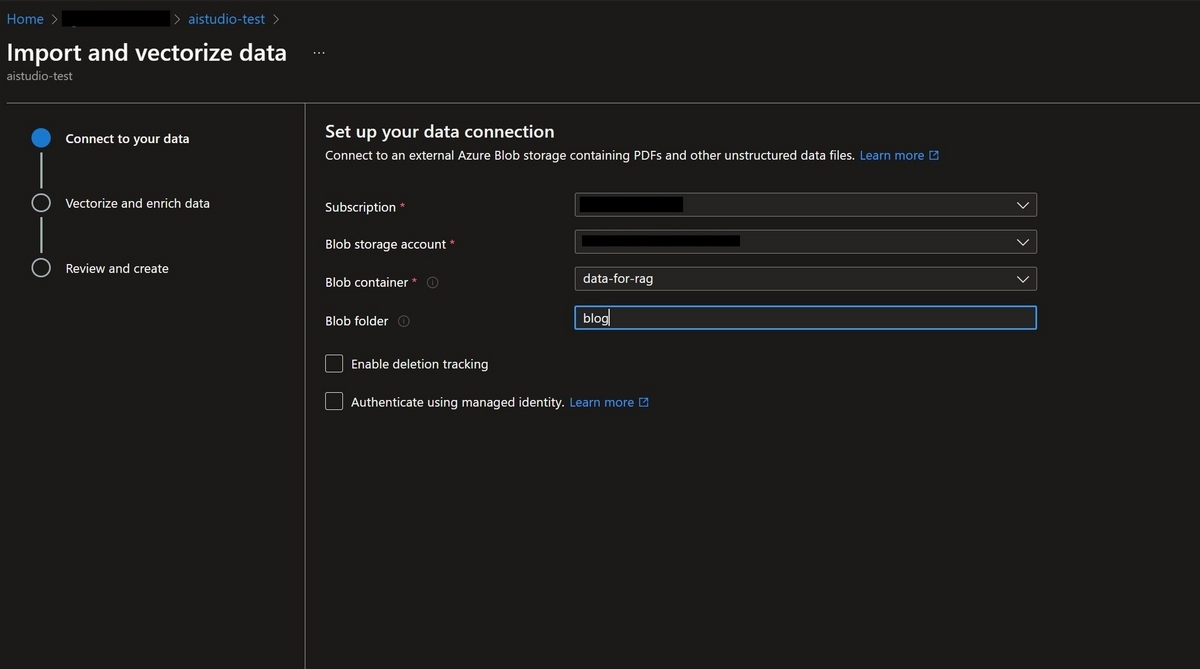Open the aistudio-test breadcrumb link
The width and height of the screenshot is (1200, 669).
coord(227,19)
